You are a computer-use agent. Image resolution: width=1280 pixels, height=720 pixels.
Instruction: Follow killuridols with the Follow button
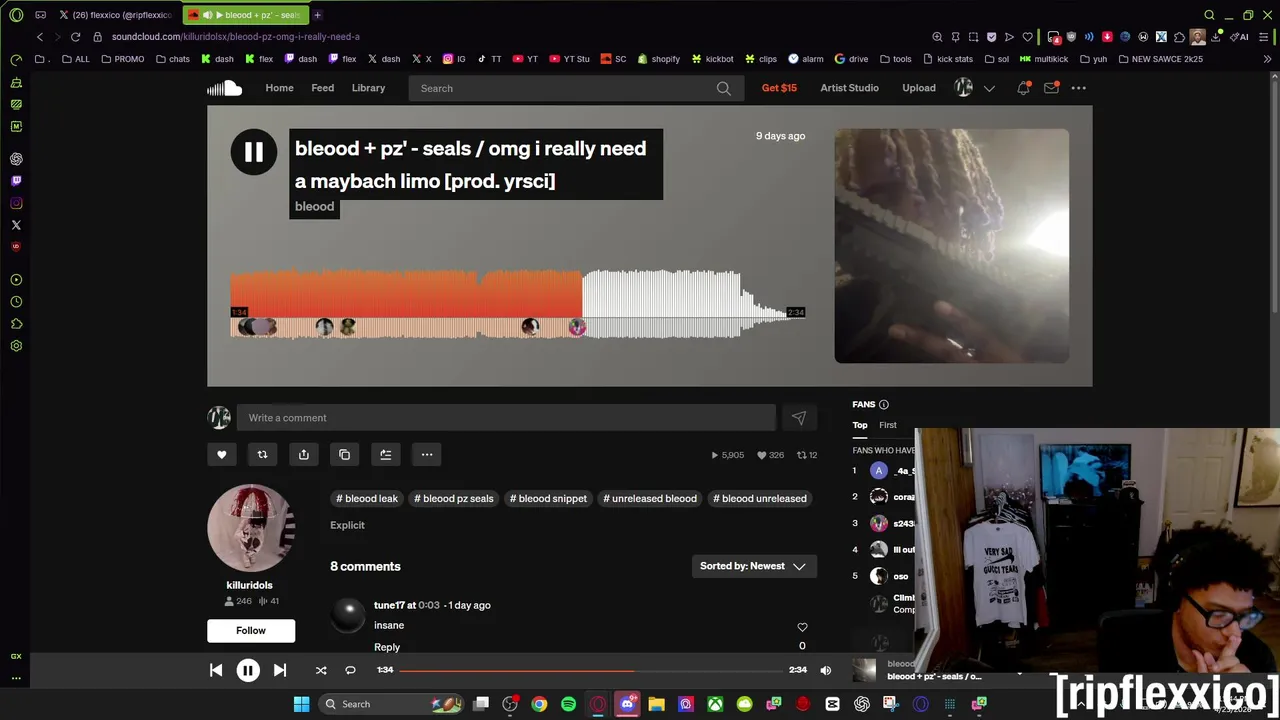tap(251, 630)
